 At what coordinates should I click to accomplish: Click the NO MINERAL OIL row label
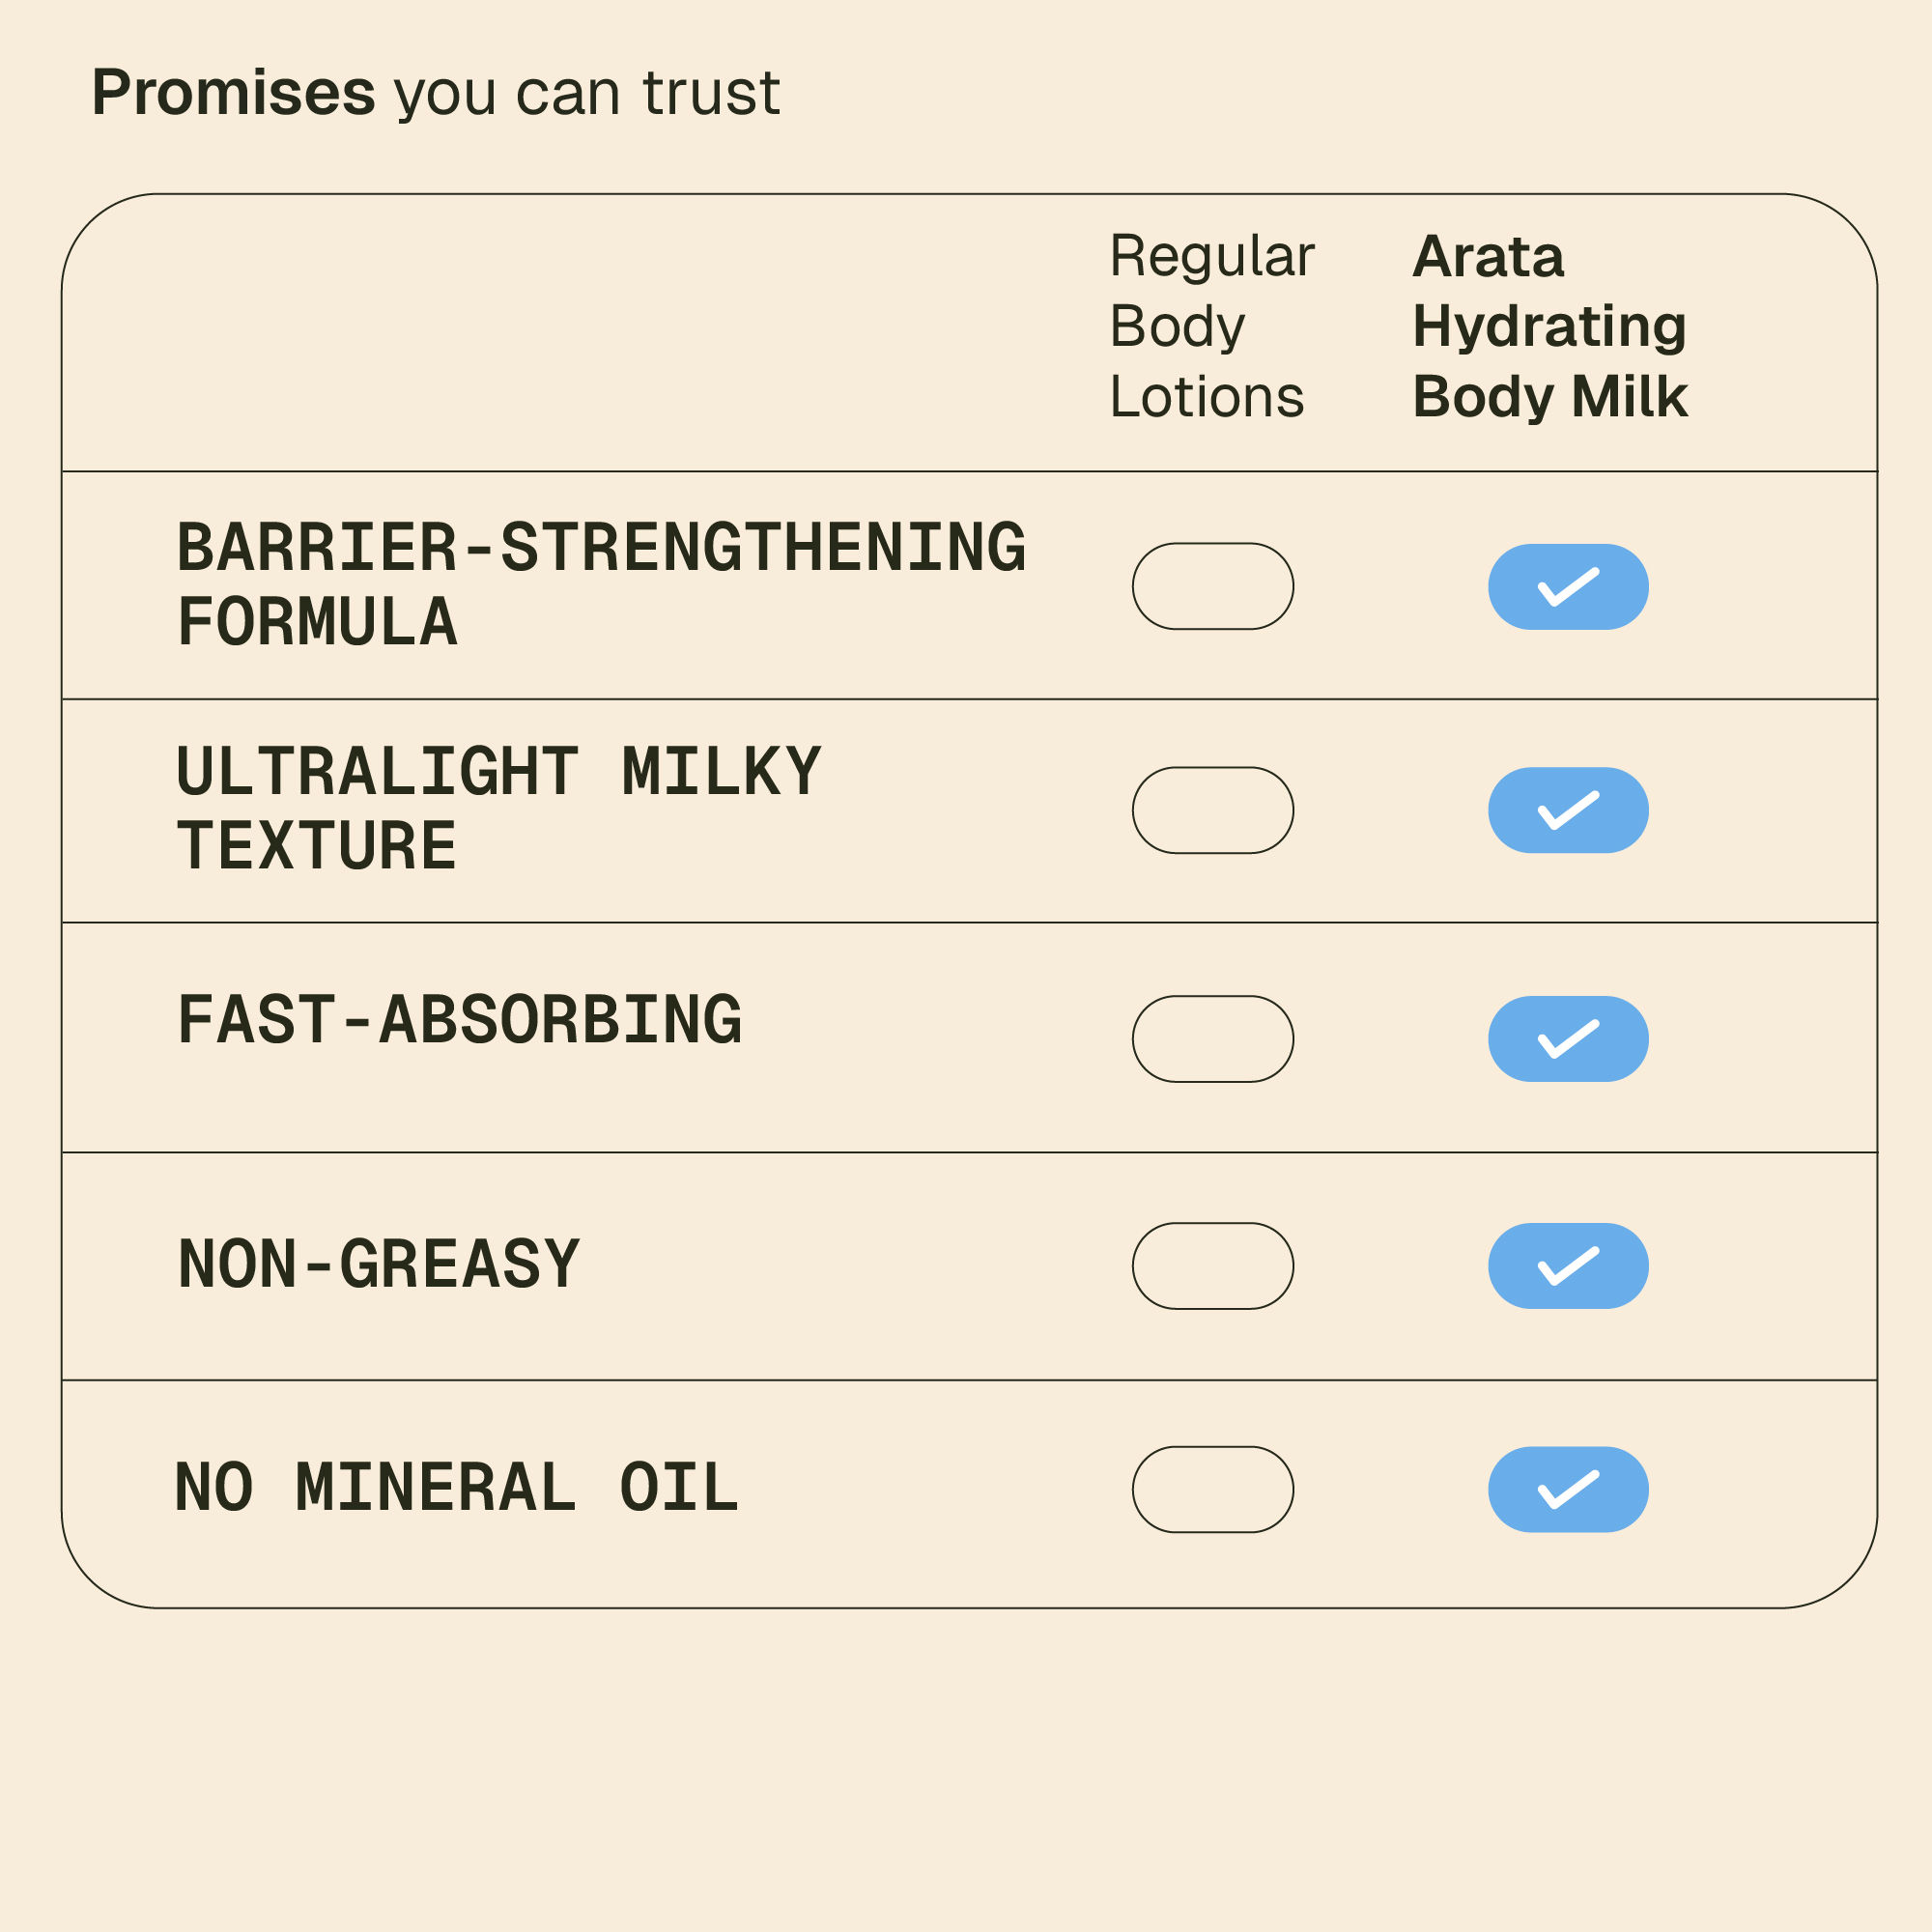[x=456, y=1488]
